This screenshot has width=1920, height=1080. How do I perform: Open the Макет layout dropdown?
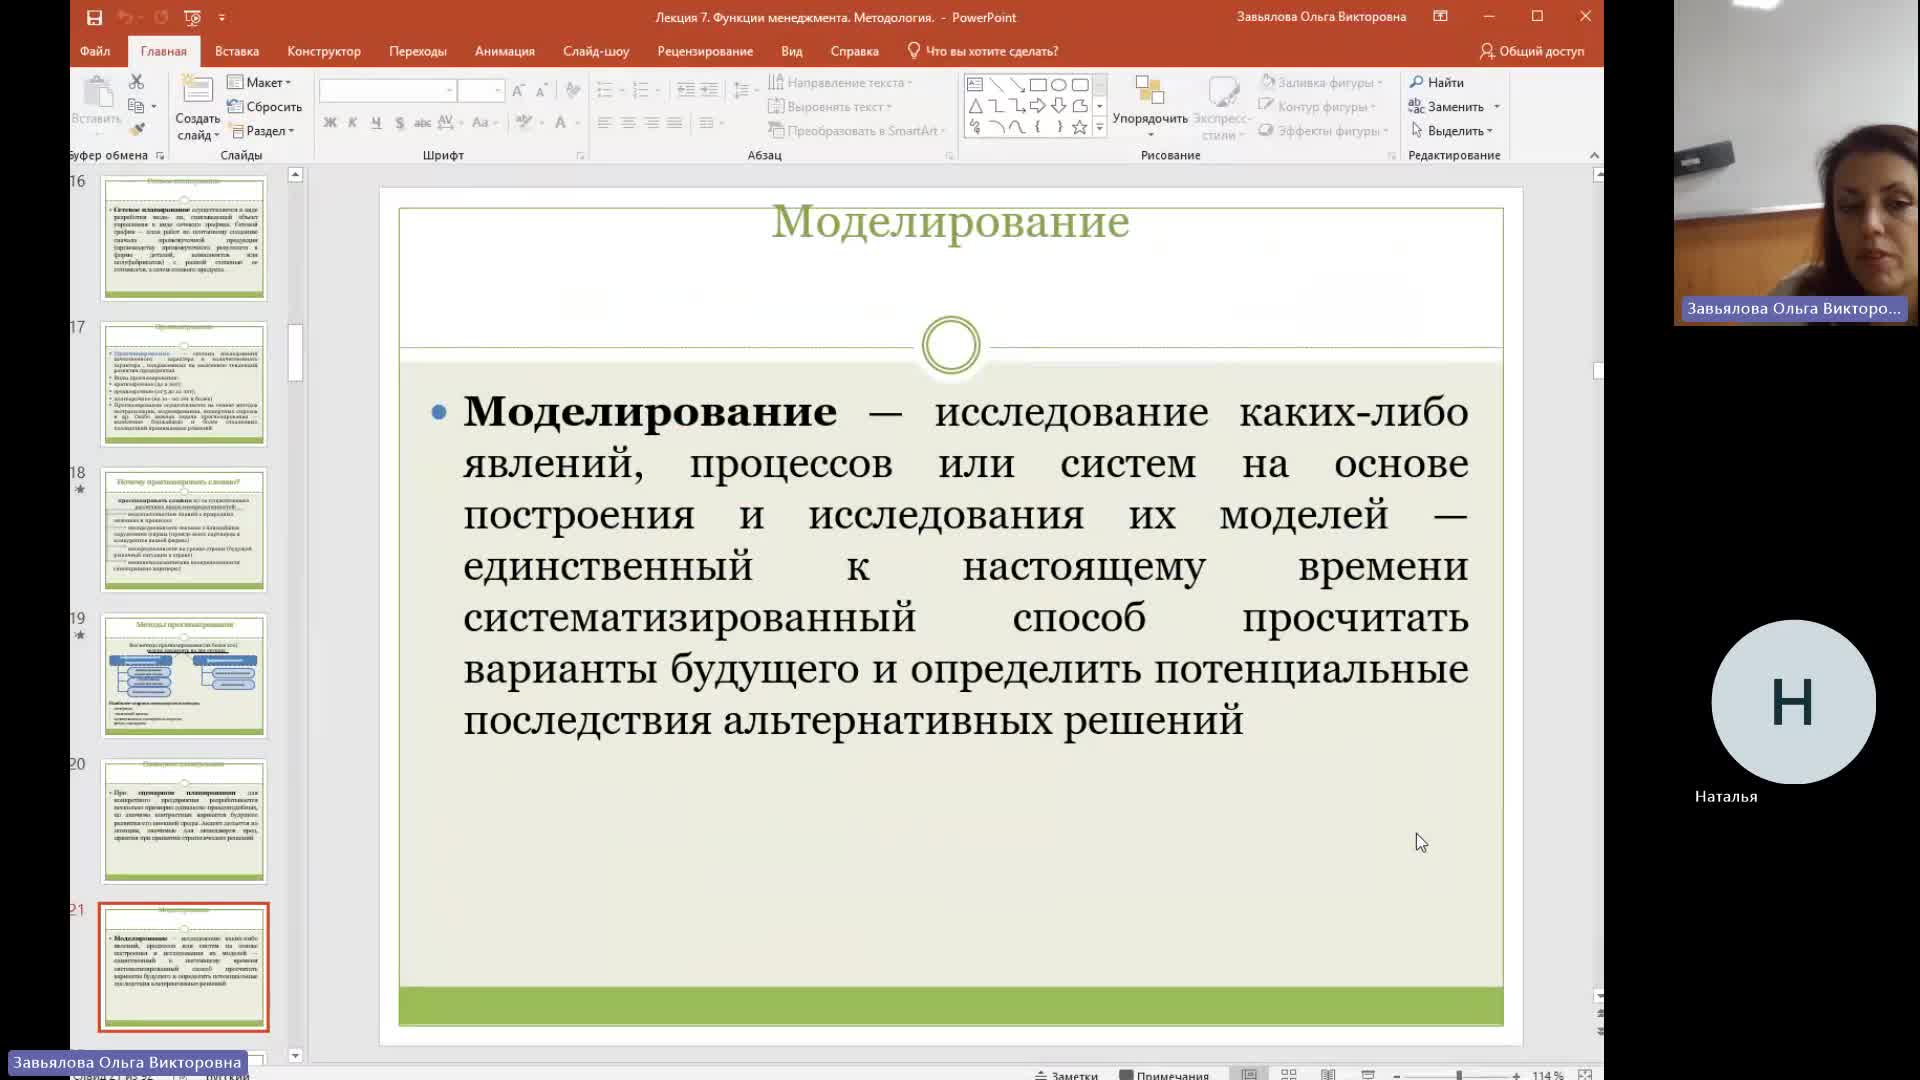pyautogui.click(x=259, y=82)
